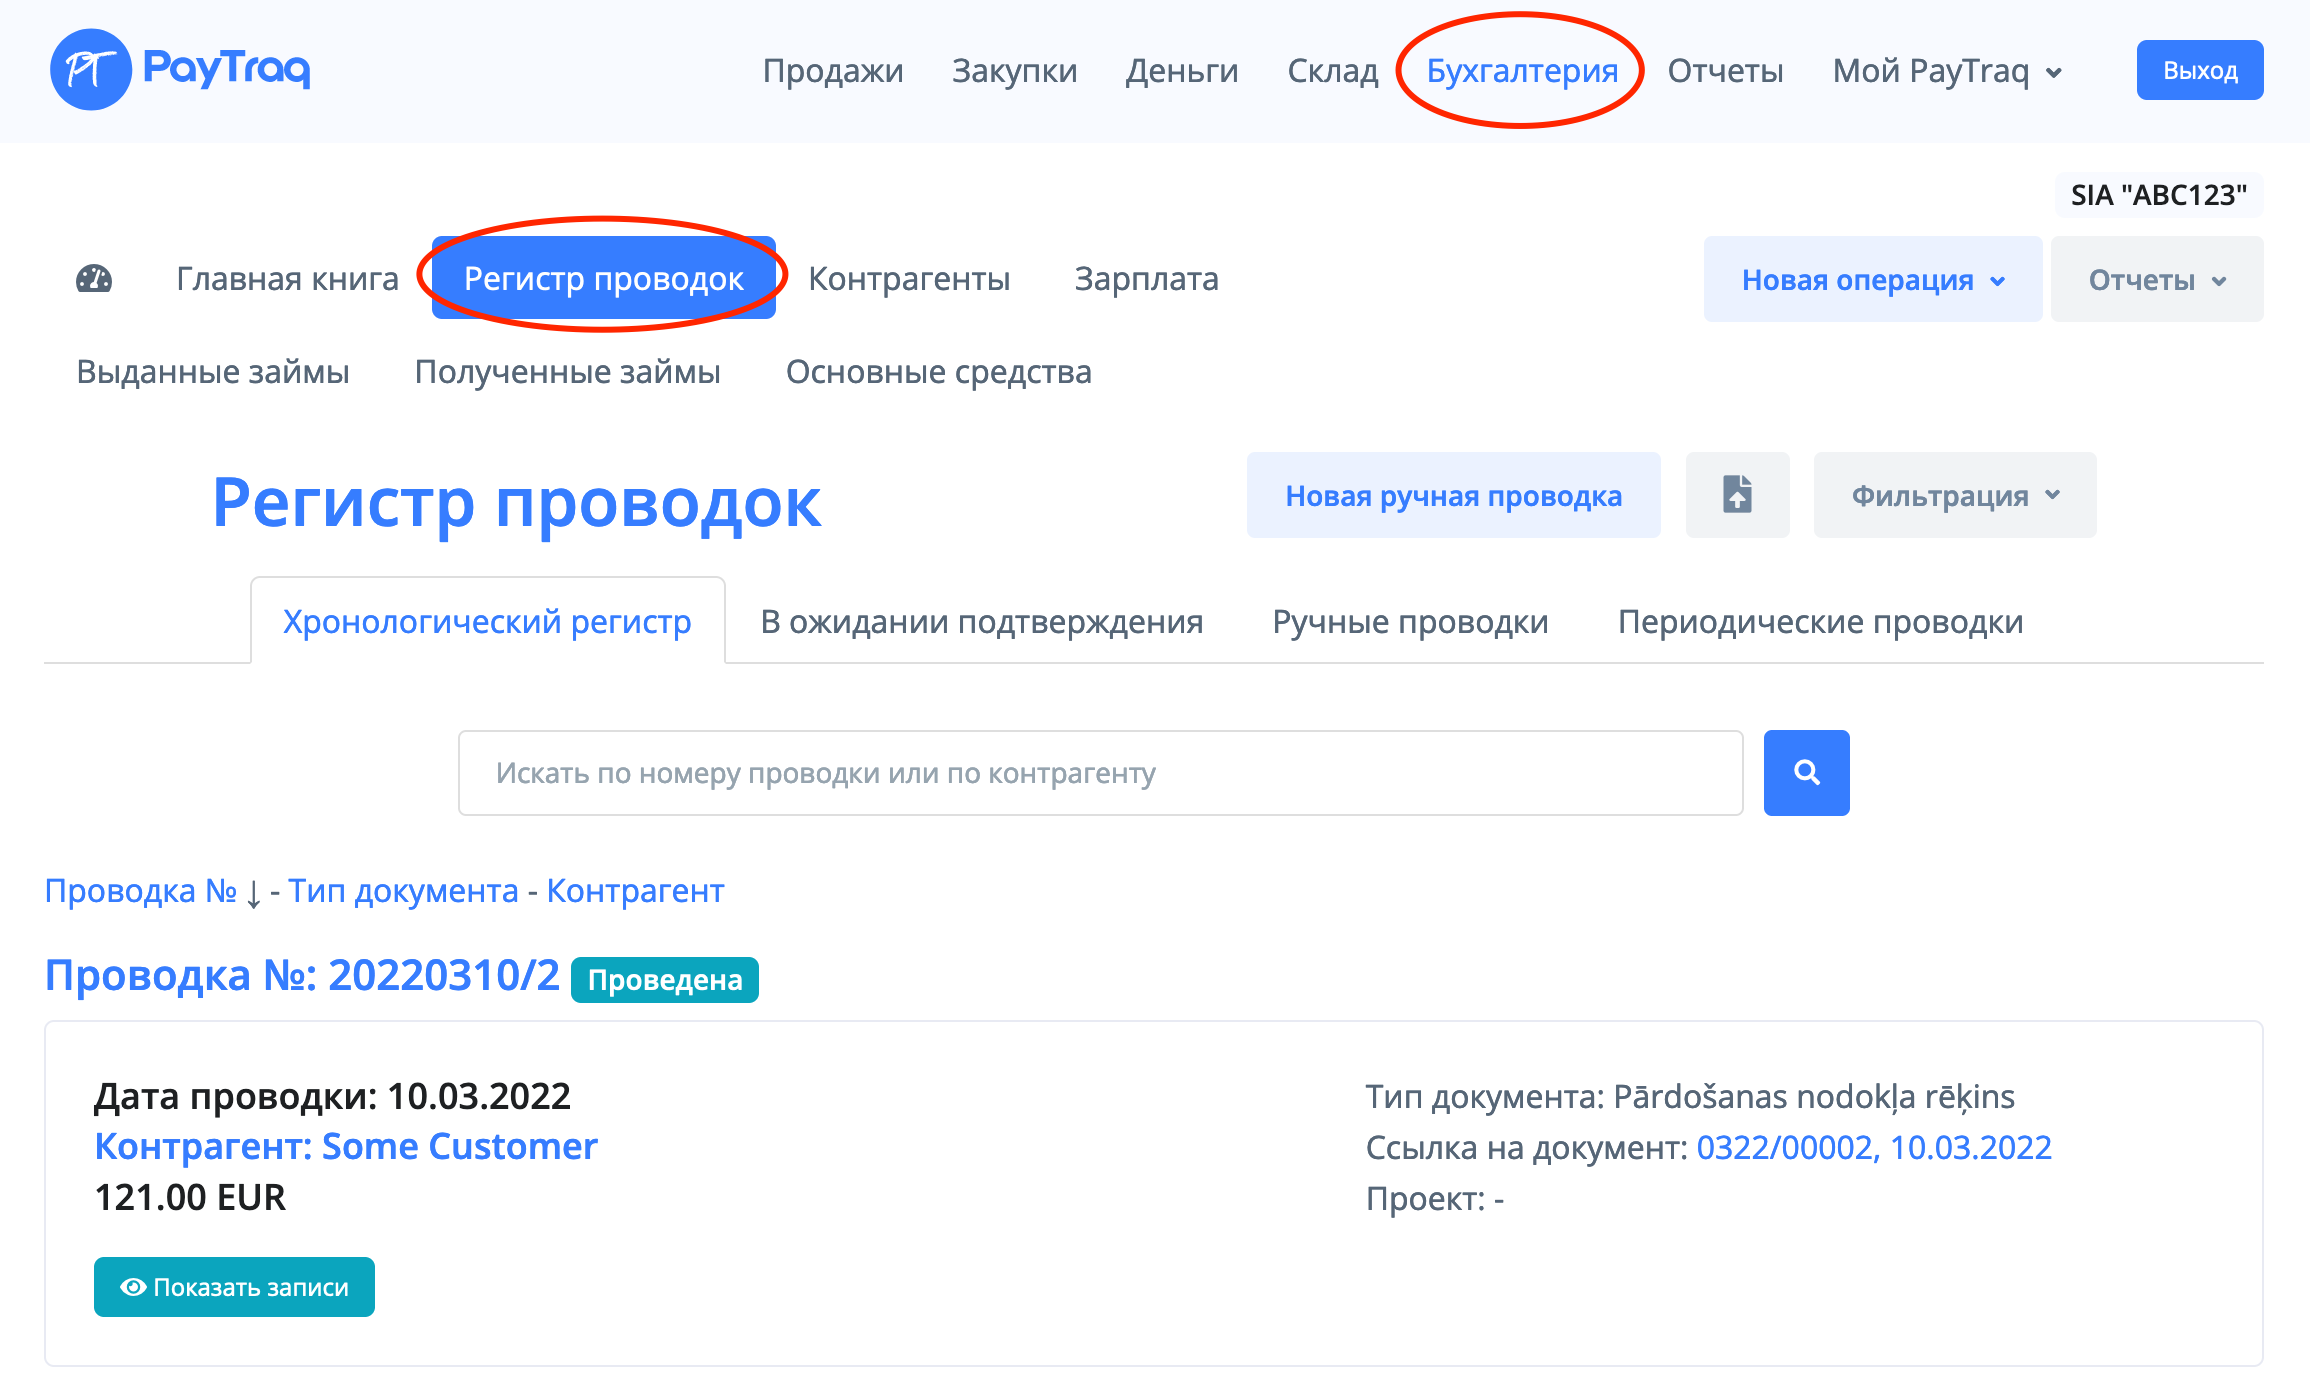This screenshot has height=1384, width=2310.
Task: Open the accounting dashboard gauge icon
Action: click(x=94, y=279)
